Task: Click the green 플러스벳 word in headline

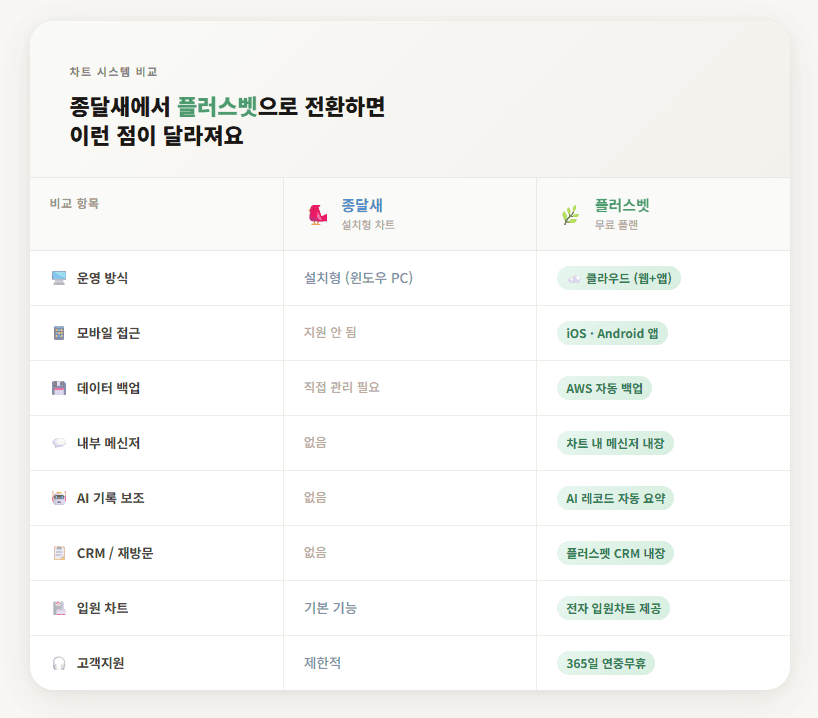Action: click(x=218, y=106)
